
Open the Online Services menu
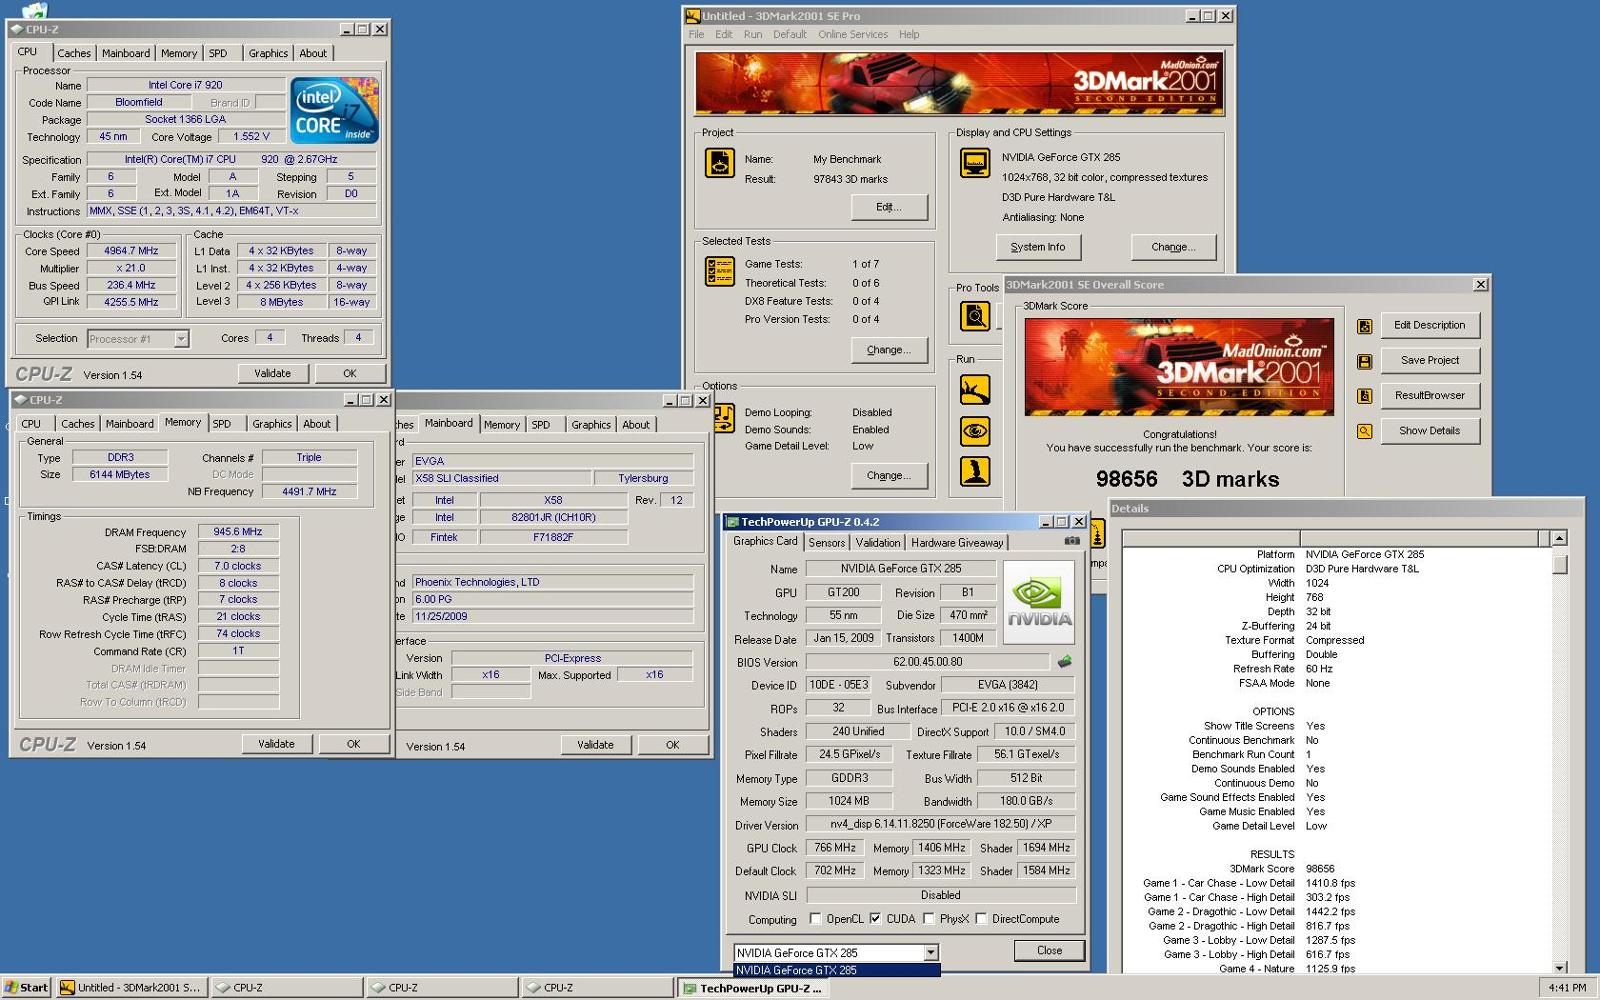pos(852,34)
